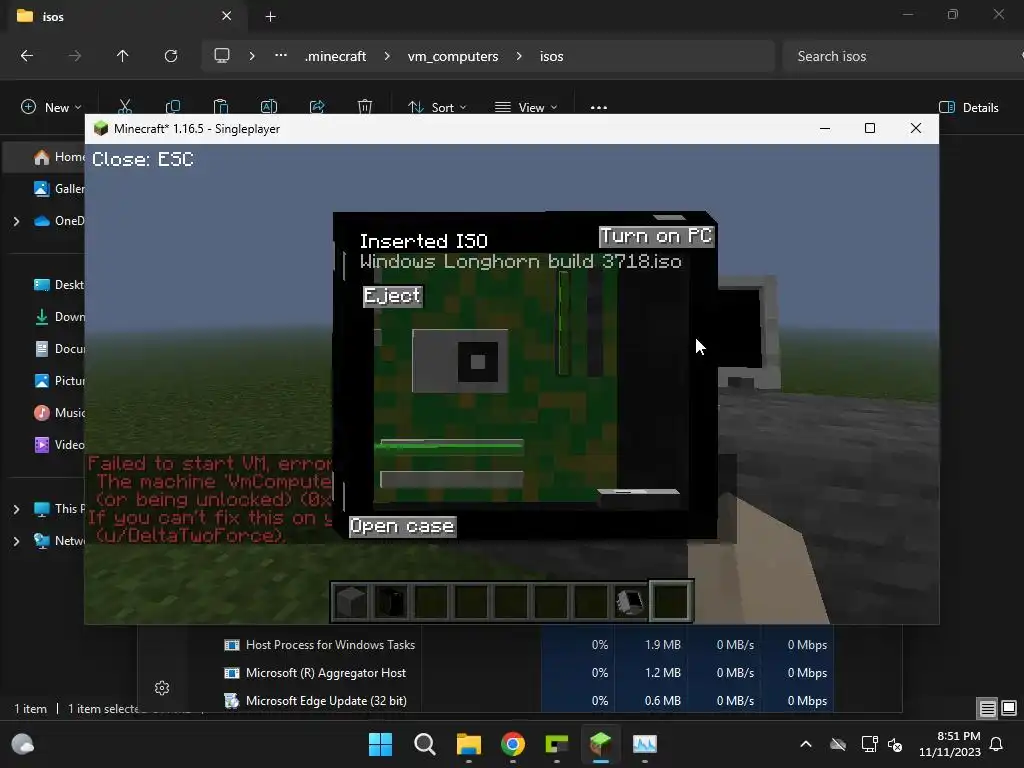Open the weather widget on taskbar
This screenshot has width=1024, height=768.
(23, 744)
